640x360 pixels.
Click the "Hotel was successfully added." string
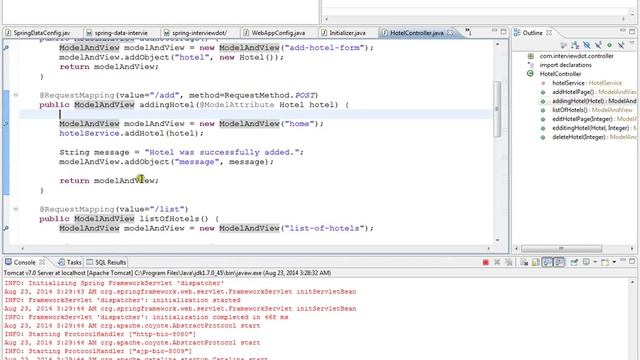pos(222,152)
